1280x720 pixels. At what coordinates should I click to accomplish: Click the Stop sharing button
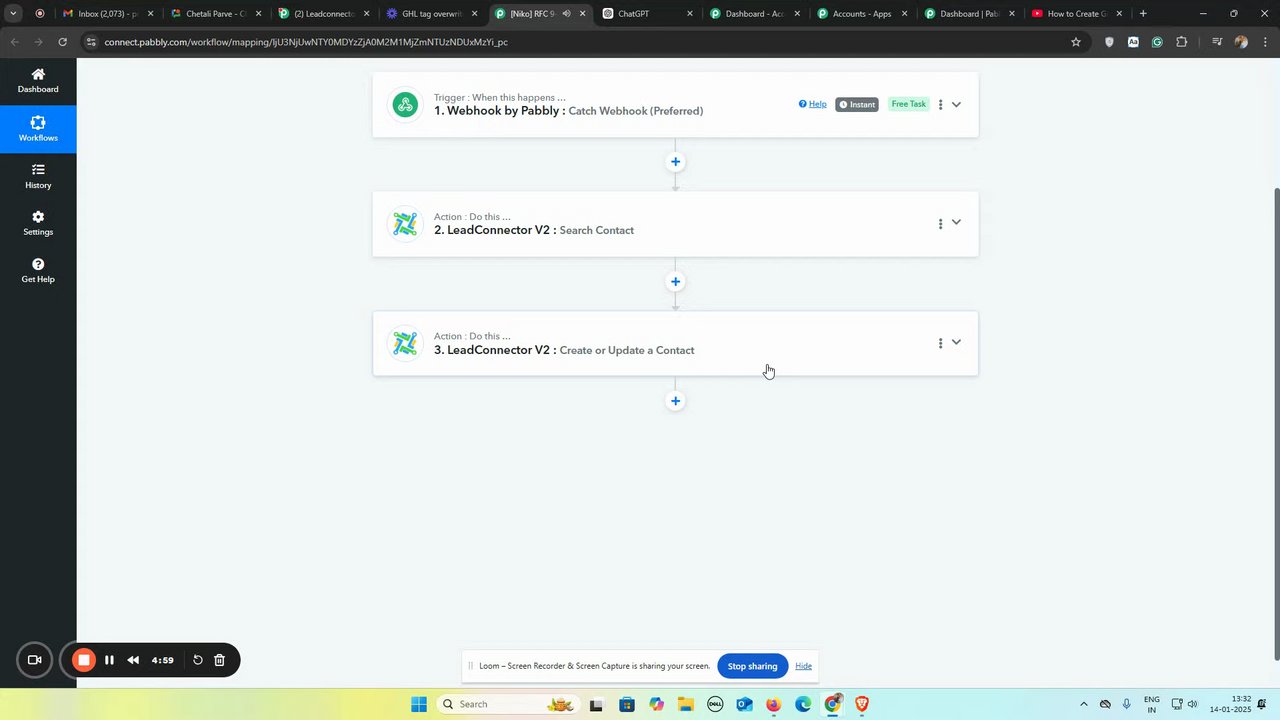pos(752,666)
